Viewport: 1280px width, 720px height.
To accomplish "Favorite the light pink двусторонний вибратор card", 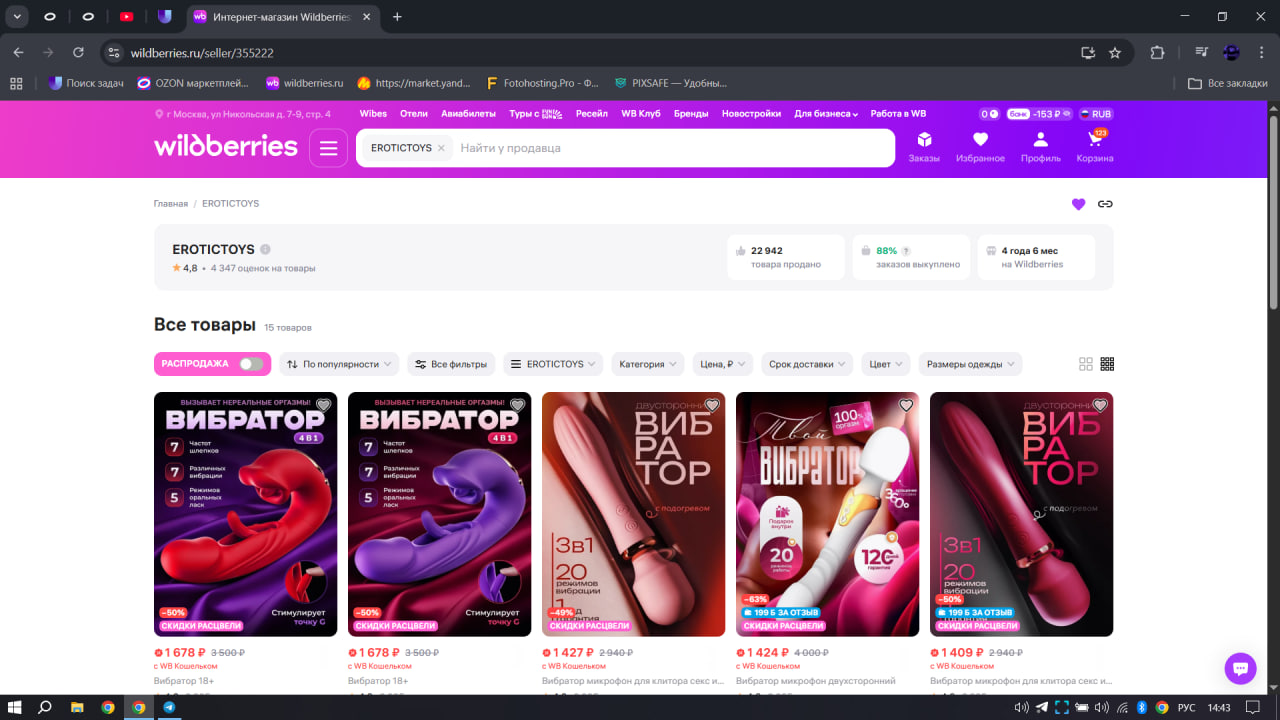I will [x=711, y=405].
